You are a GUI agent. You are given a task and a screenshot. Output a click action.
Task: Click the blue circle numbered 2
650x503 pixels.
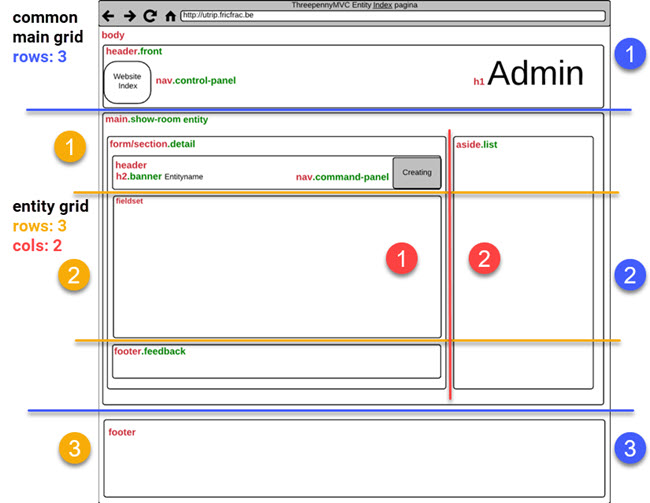pyautogui.click(x=628, y=275)
